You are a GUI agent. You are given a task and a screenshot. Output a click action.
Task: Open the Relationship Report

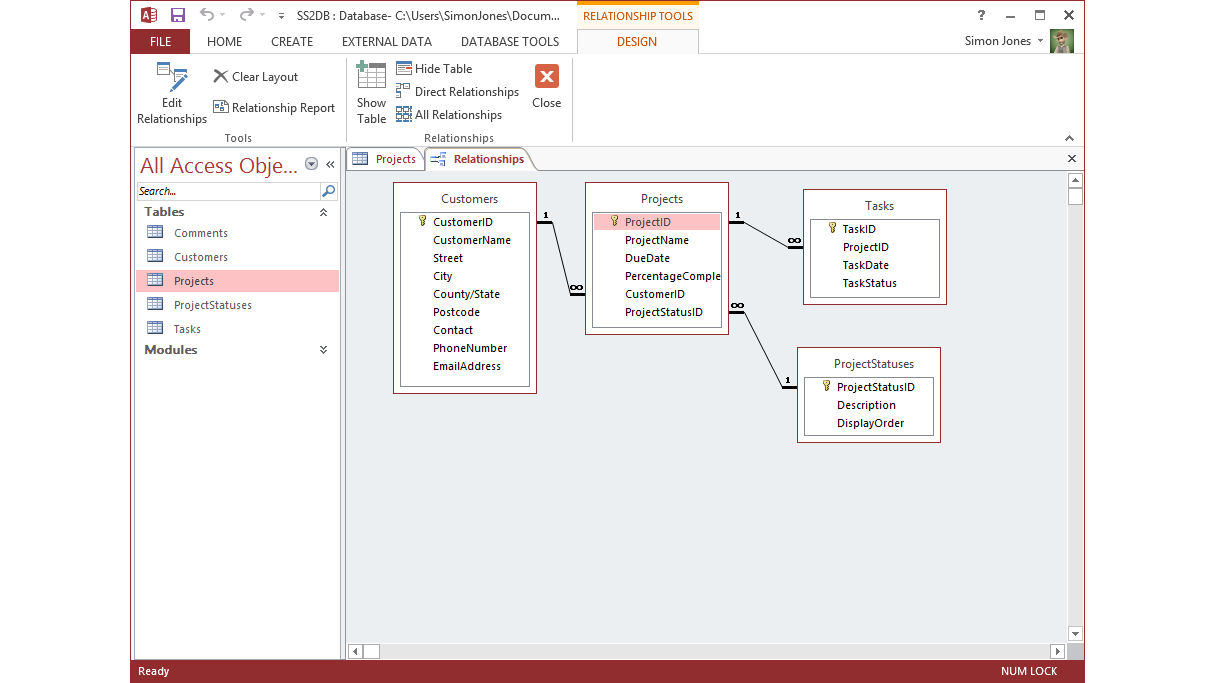pyautogui.click(x=274, y=108)
